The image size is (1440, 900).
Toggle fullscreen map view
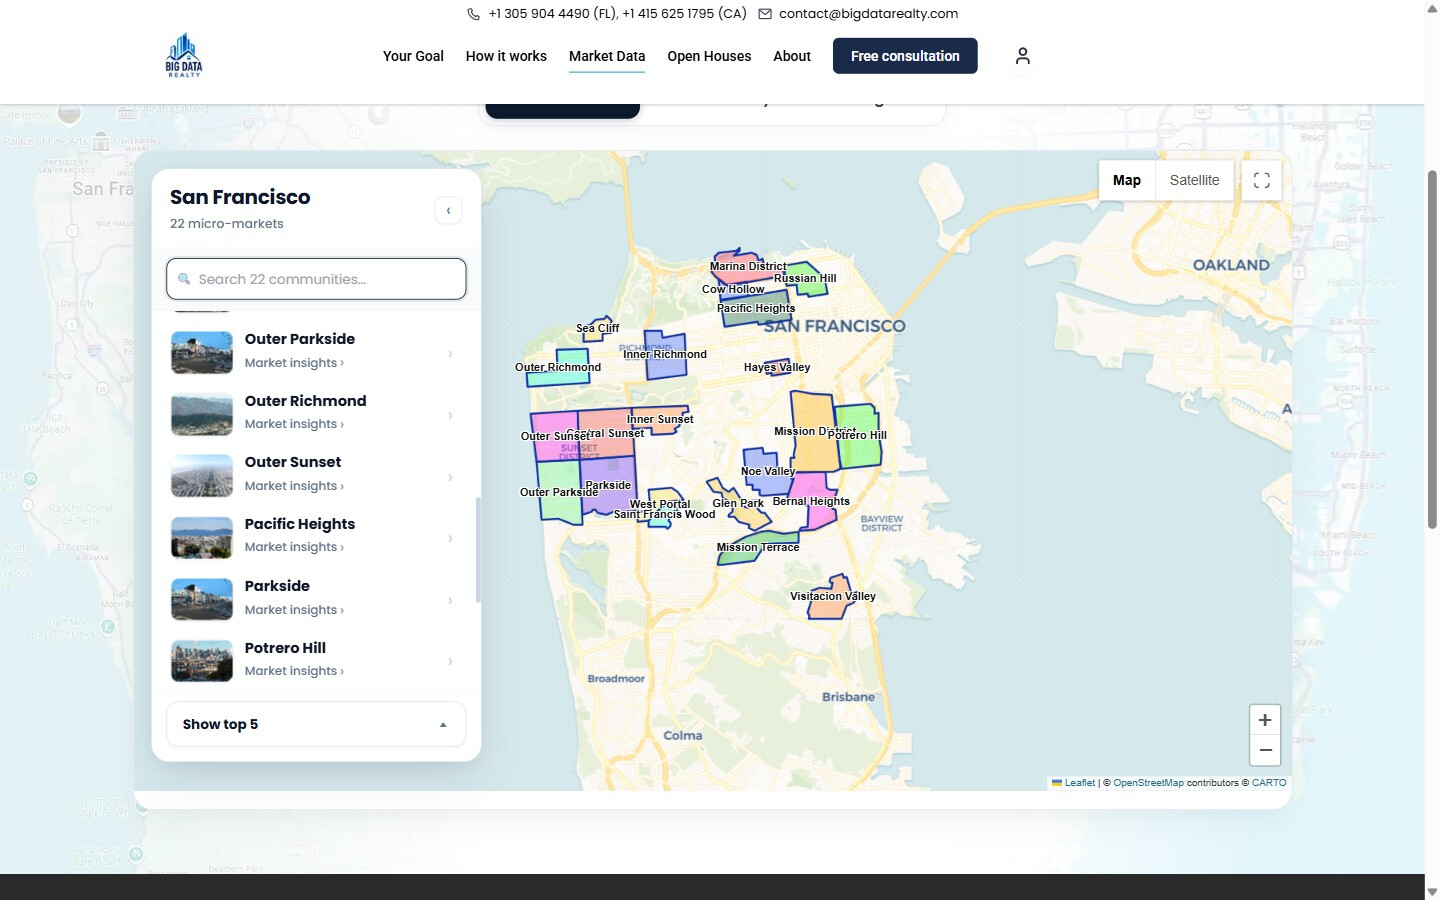click(1262, 180)
